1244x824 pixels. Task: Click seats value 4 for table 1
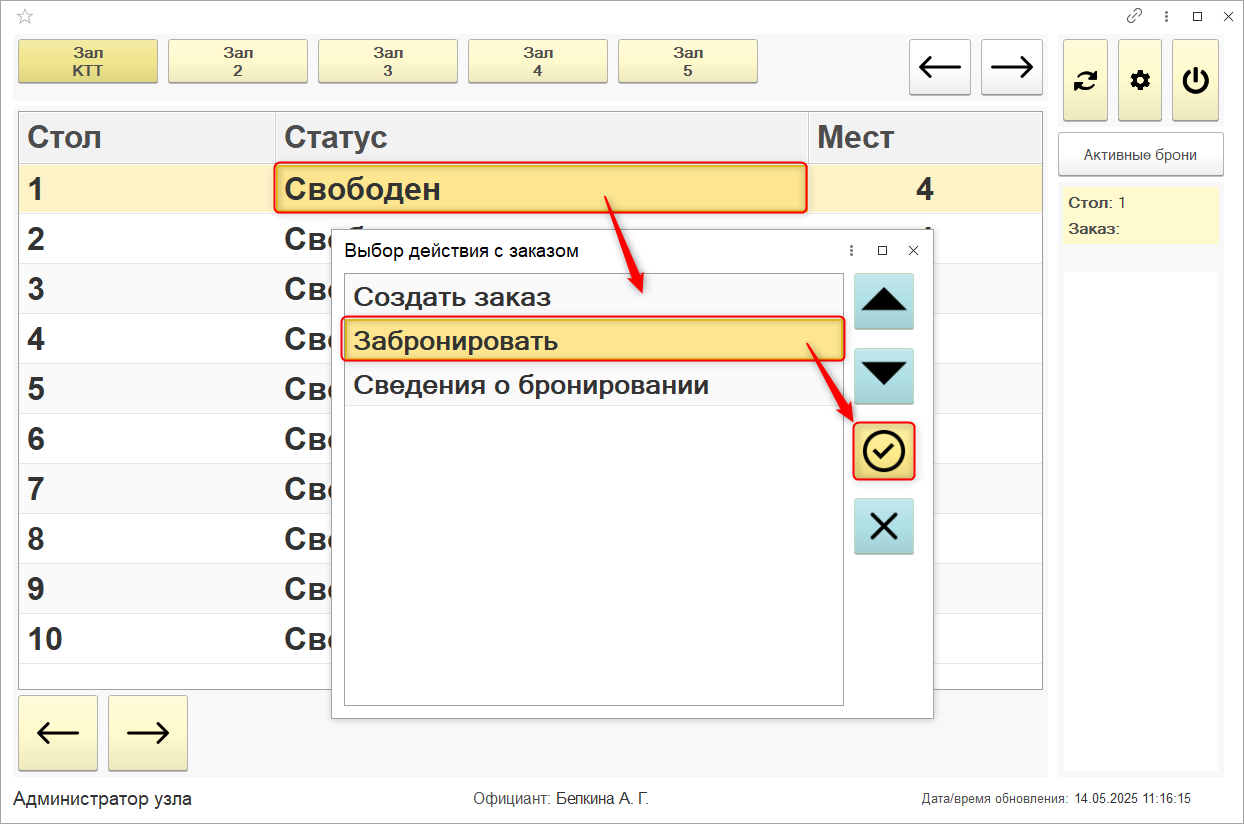point(924,188)
